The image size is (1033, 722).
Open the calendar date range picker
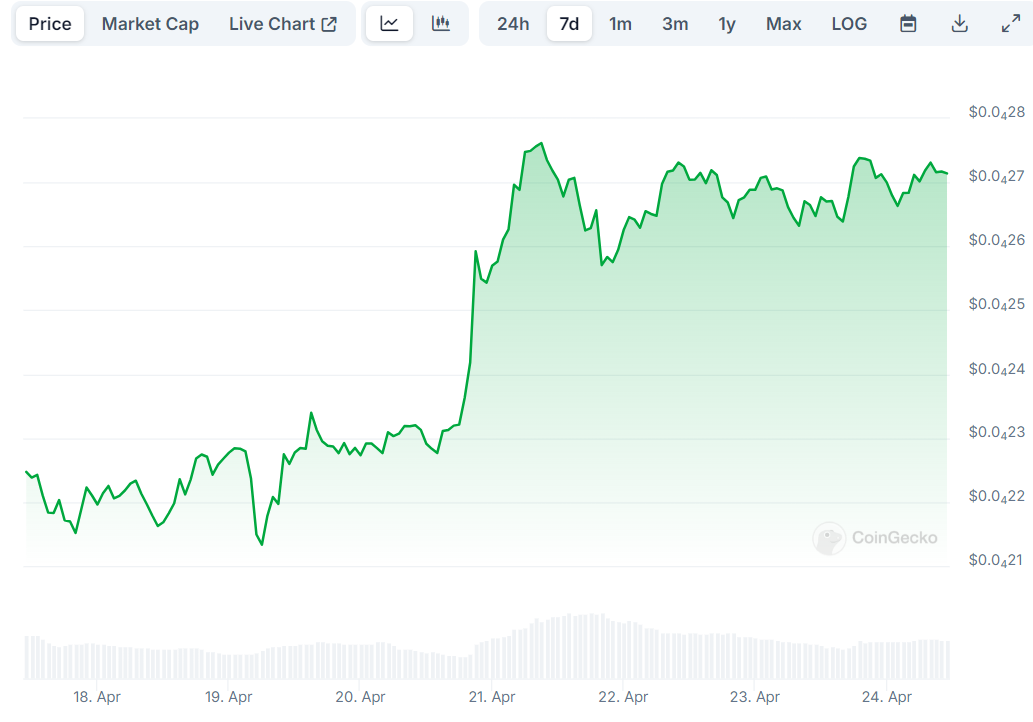[x=908, y=24]
